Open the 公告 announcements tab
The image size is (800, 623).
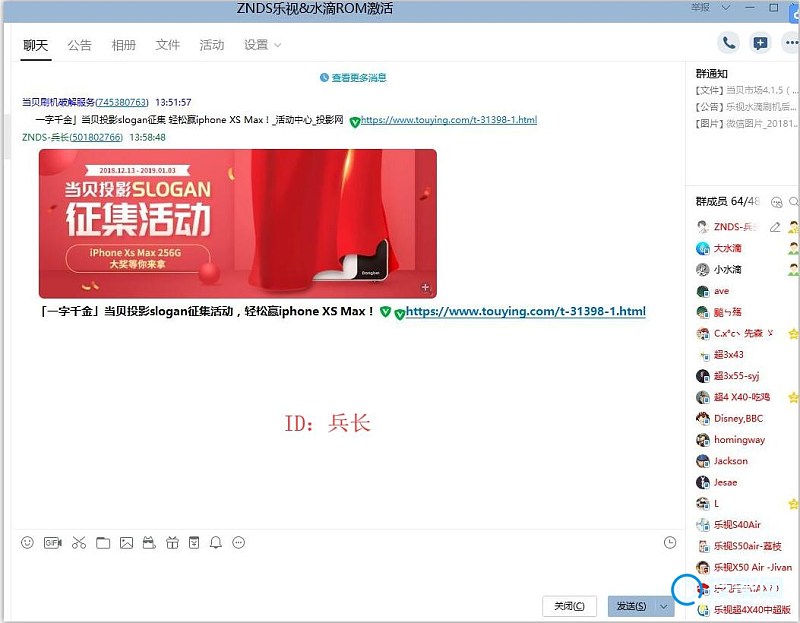click(x=80, y=45)
